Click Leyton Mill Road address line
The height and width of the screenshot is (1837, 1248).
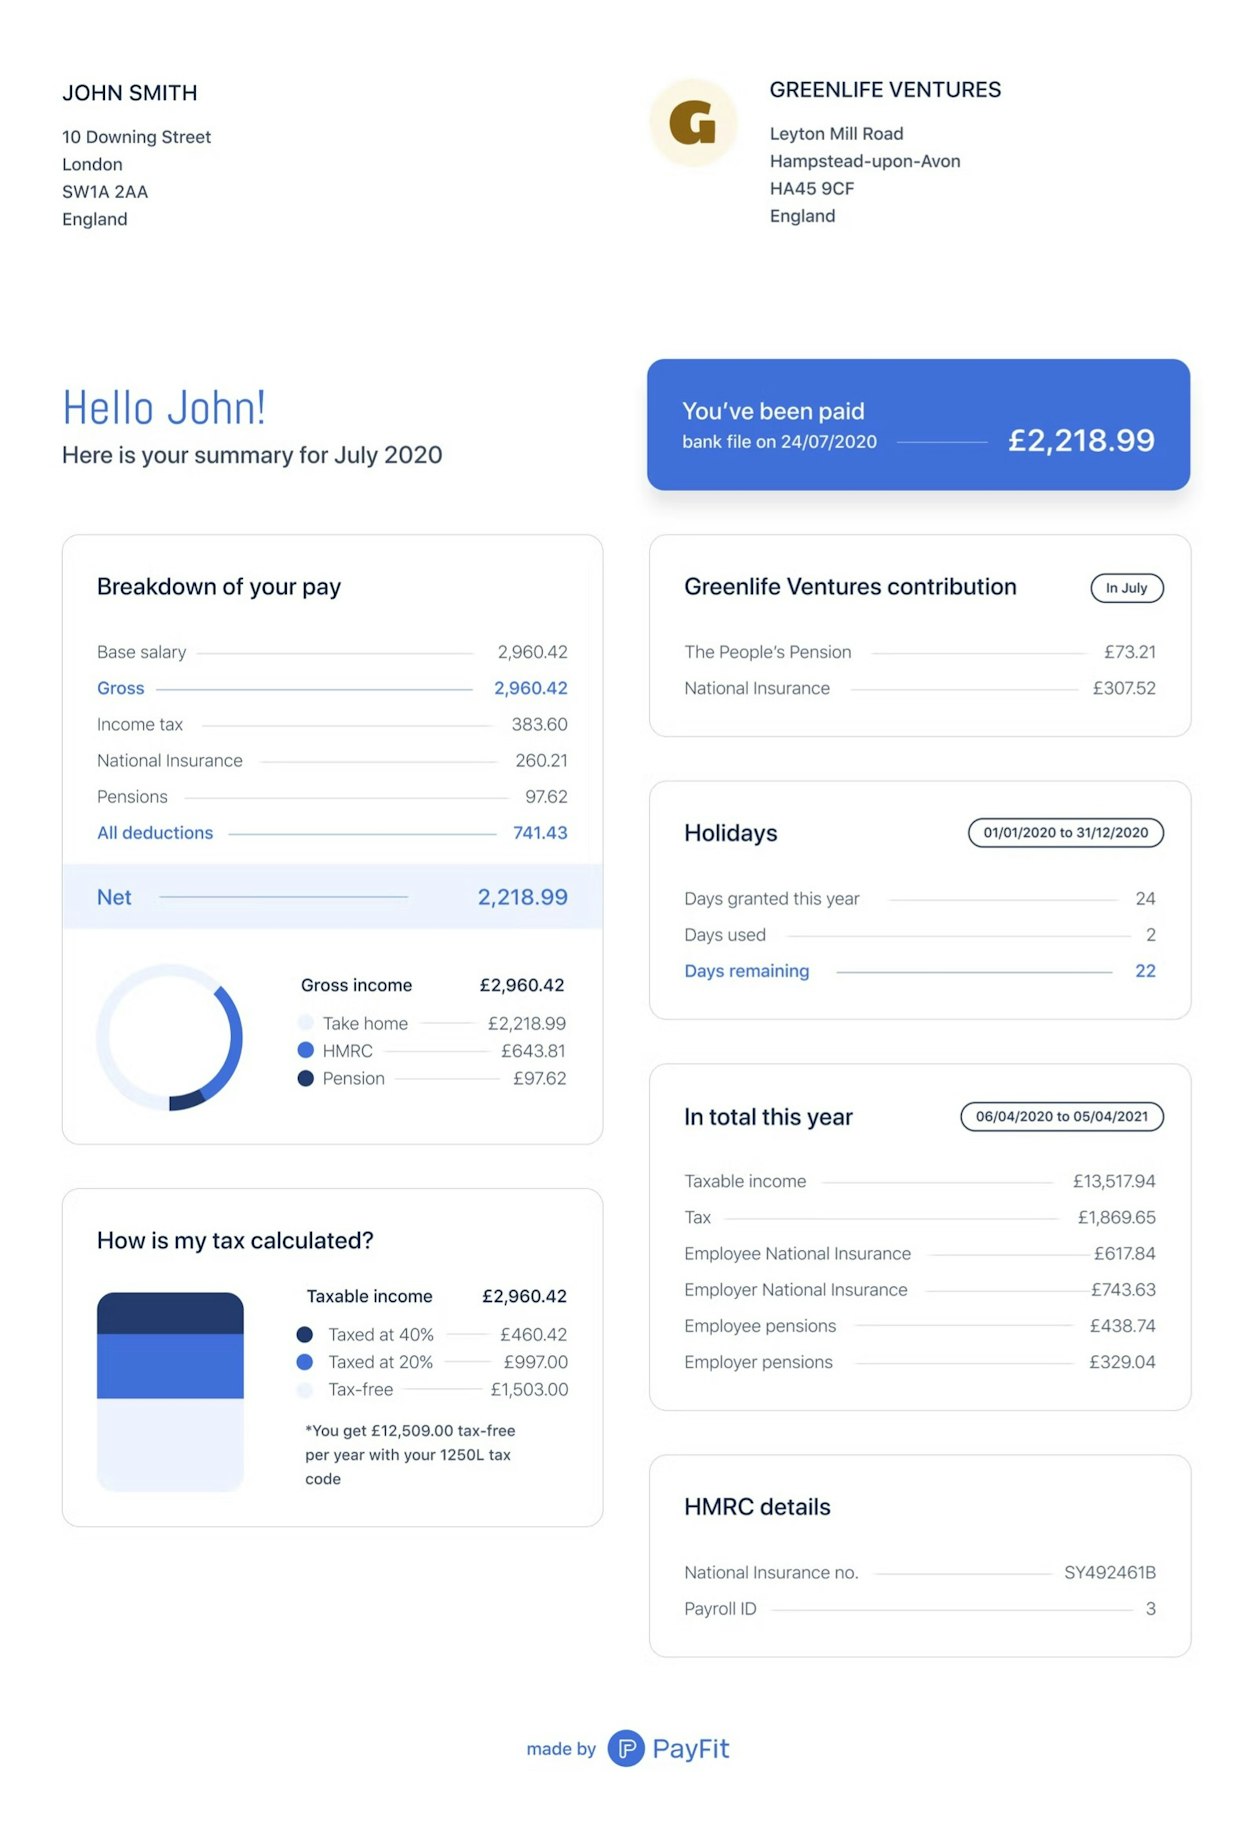(836, 134)
